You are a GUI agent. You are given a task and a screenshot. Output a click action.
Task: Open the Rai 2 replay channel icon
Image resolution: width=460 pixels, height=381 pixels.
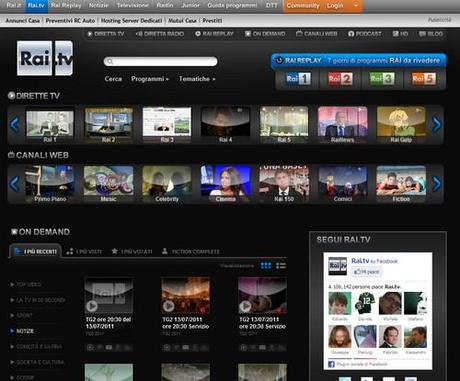340,79
